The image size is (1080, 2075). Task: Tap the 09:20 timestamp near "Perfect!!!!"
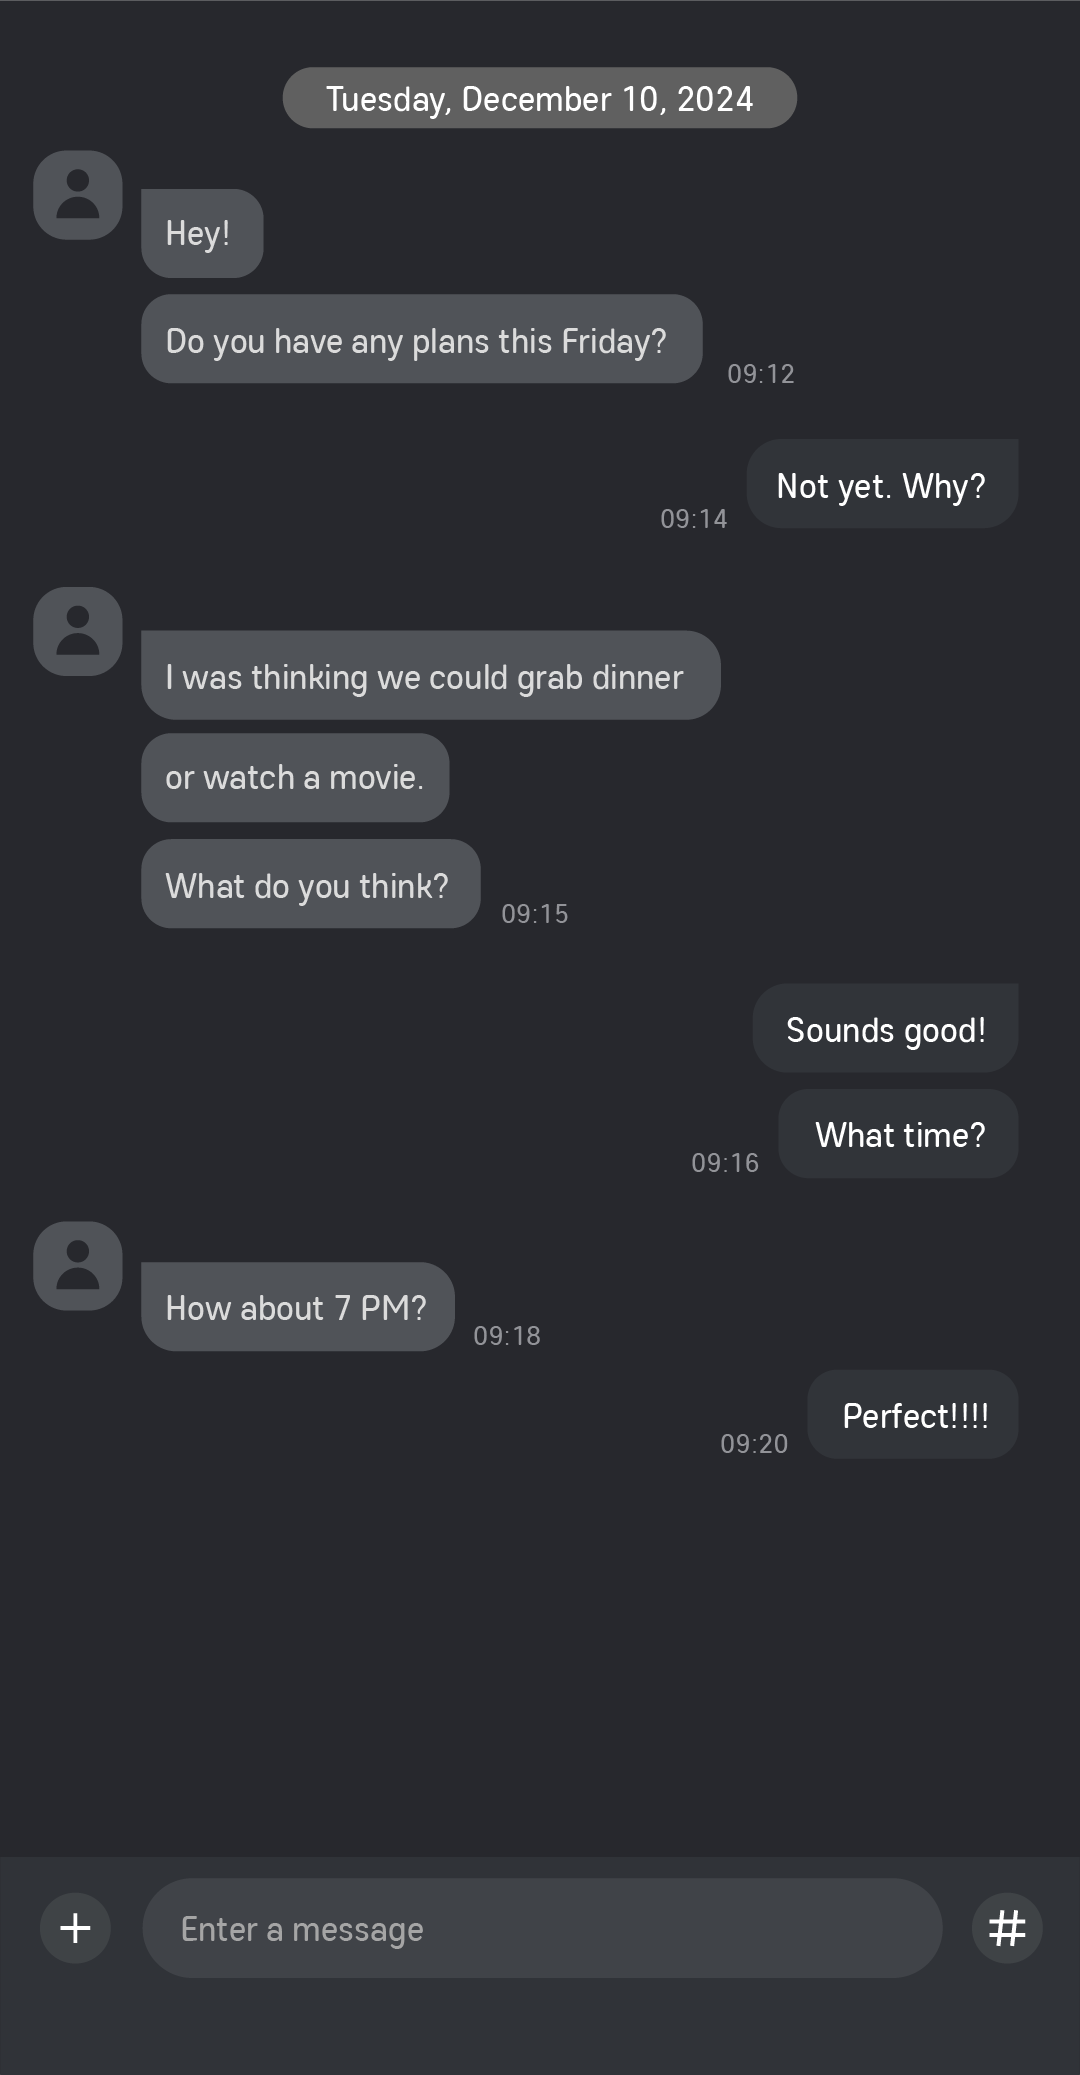754,1444
